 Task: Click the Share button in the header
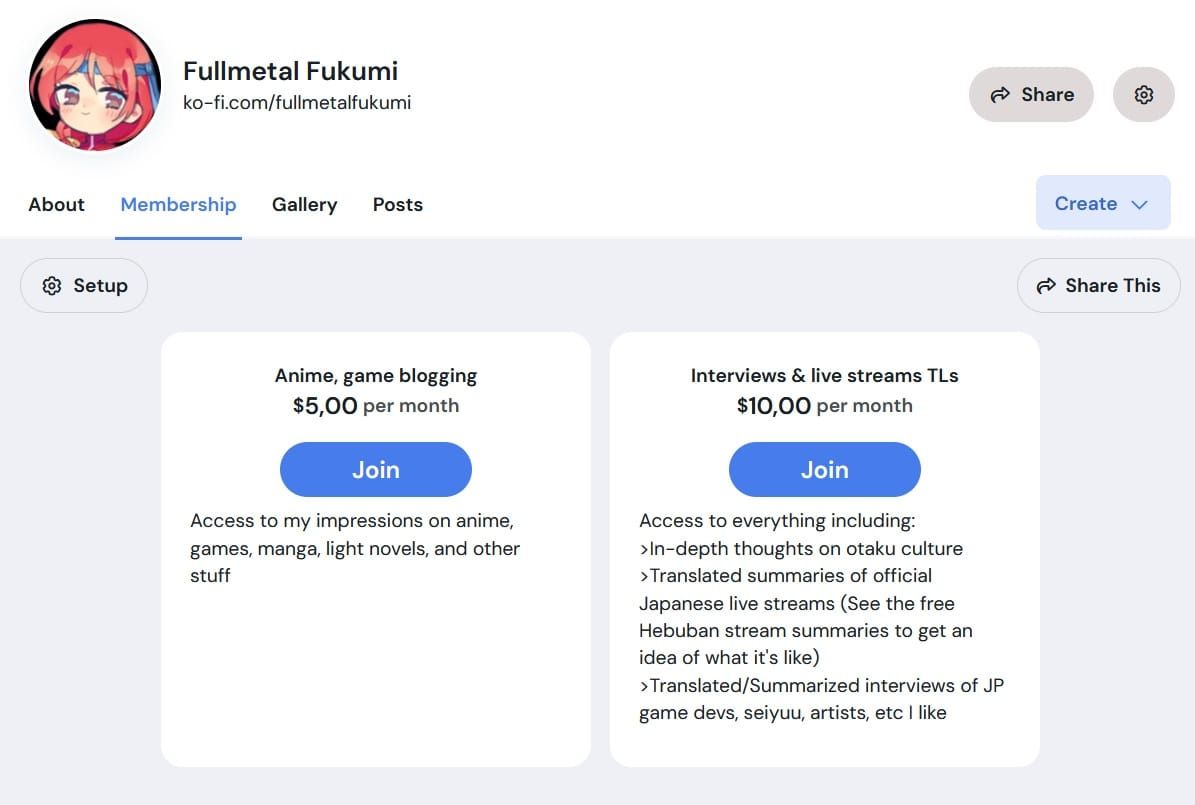click(1031, 94)
